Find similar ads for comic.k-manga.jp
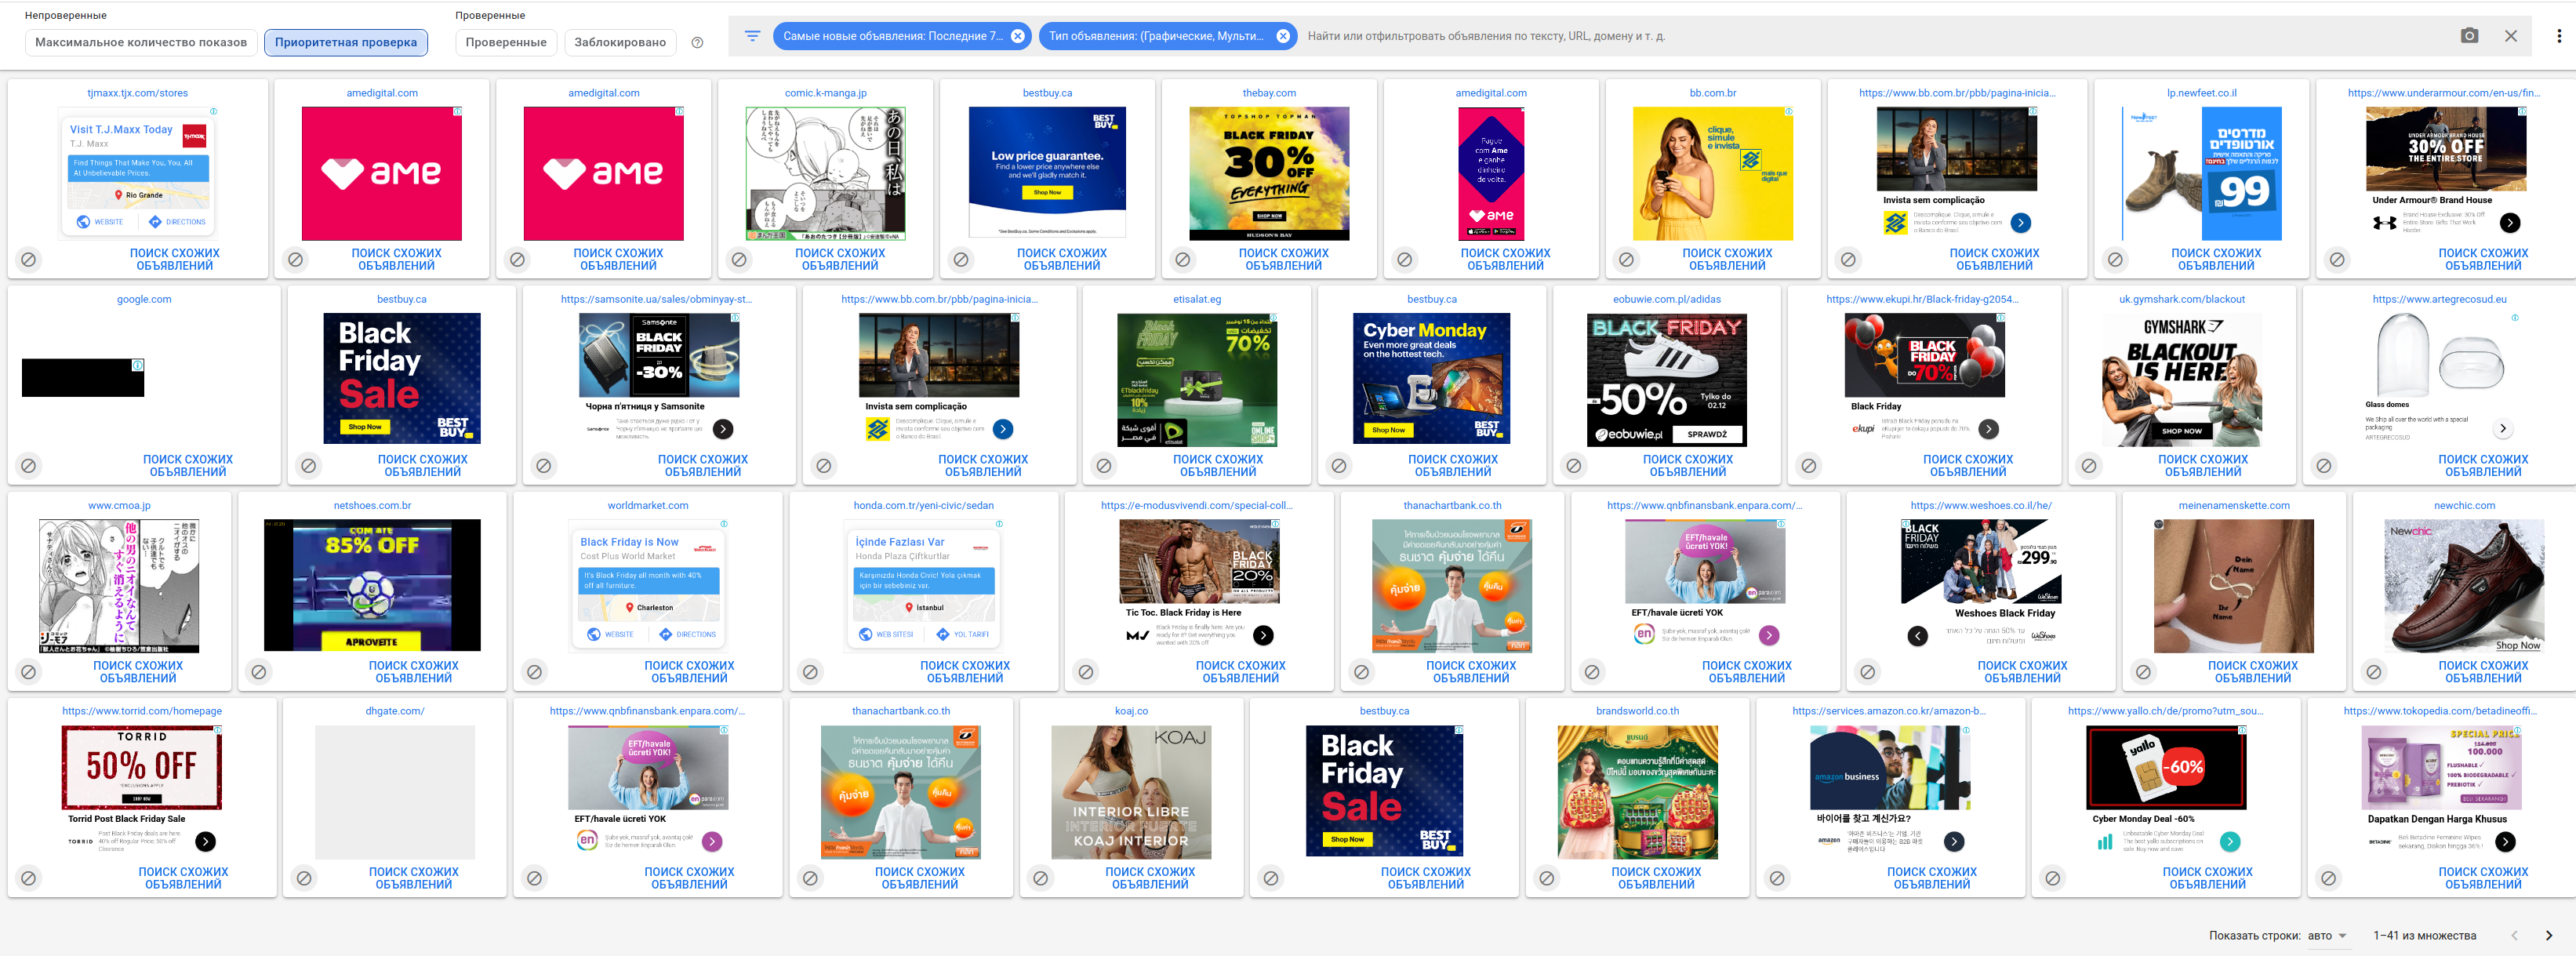This screenshot has width=2576, height=956. click(x=839, y=260)
